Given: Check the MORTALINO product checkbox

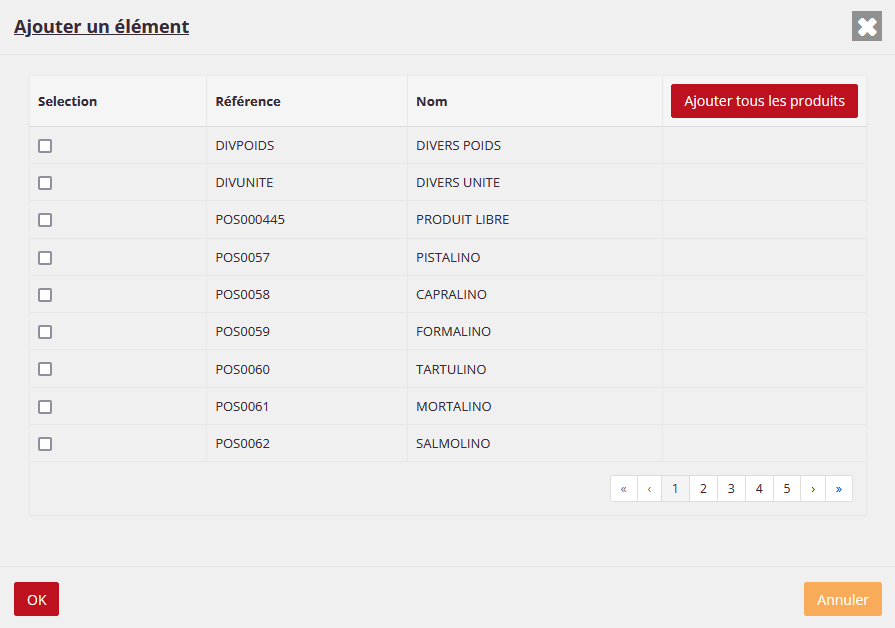Looking at the screenshot, I should (x=45, y=407).
